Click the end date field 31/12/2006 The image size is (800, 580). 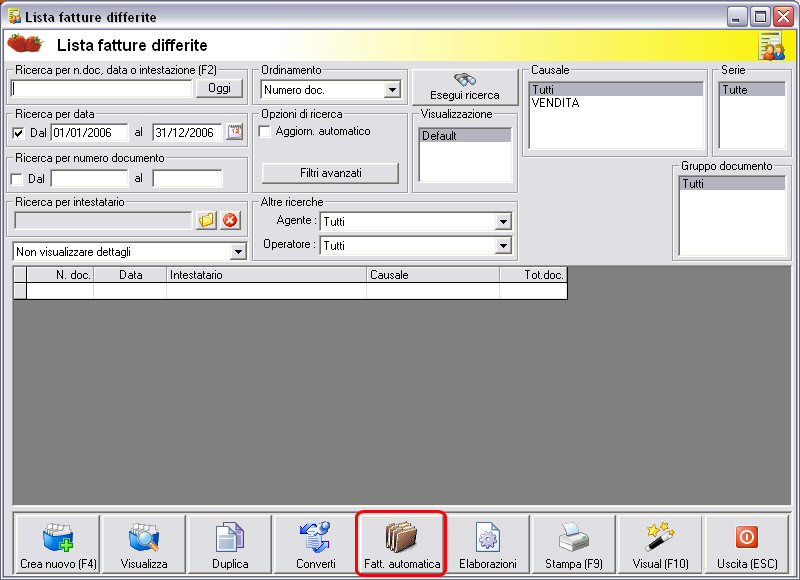187,133
